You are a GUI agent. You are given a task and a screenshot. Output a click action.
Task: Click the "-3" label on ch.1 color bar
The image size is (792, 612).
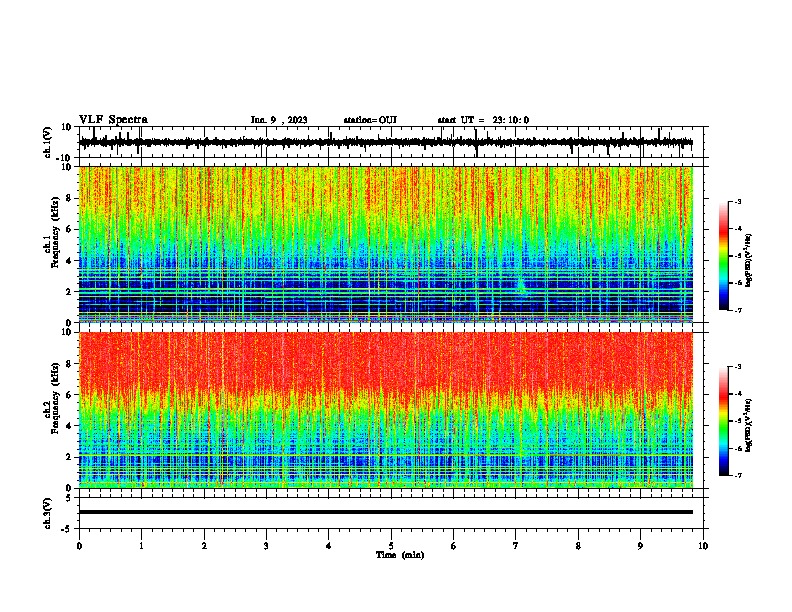coord(737,201)
